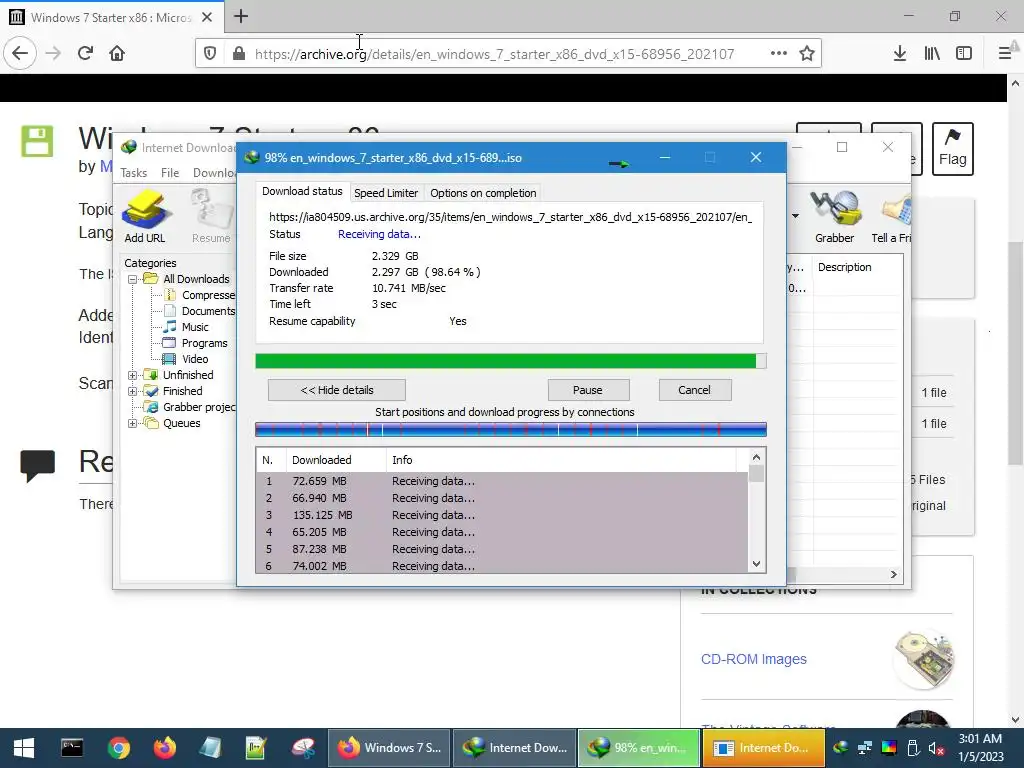Open the File menu in IDM
This screenshot has width=1024, height=768.
coord(170,172)
